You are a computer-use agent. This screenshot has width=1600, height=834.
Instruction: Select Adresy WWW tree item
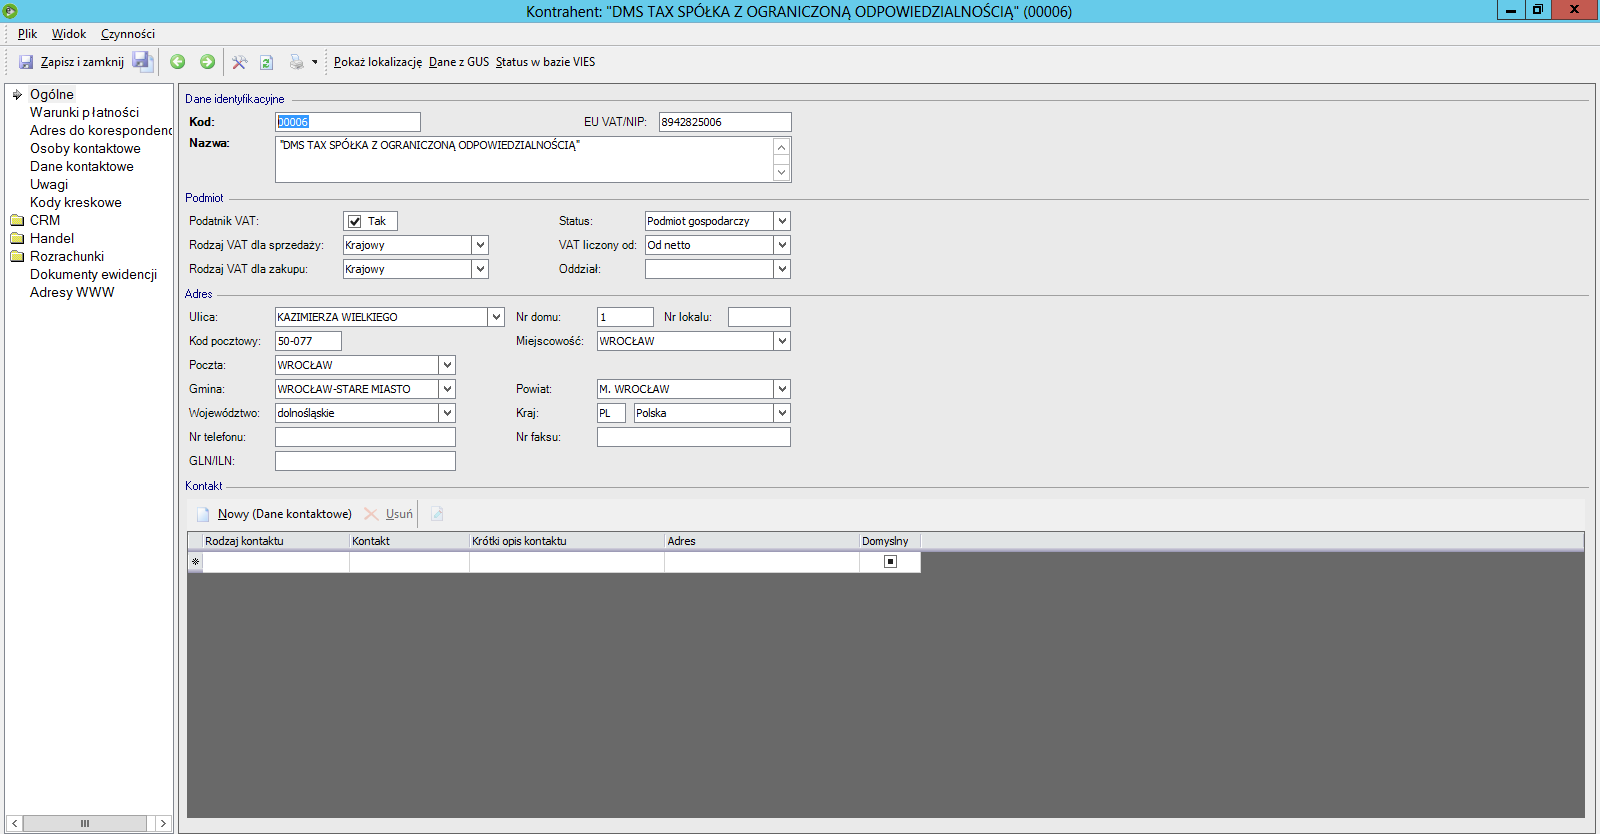[x=72, y=292]
